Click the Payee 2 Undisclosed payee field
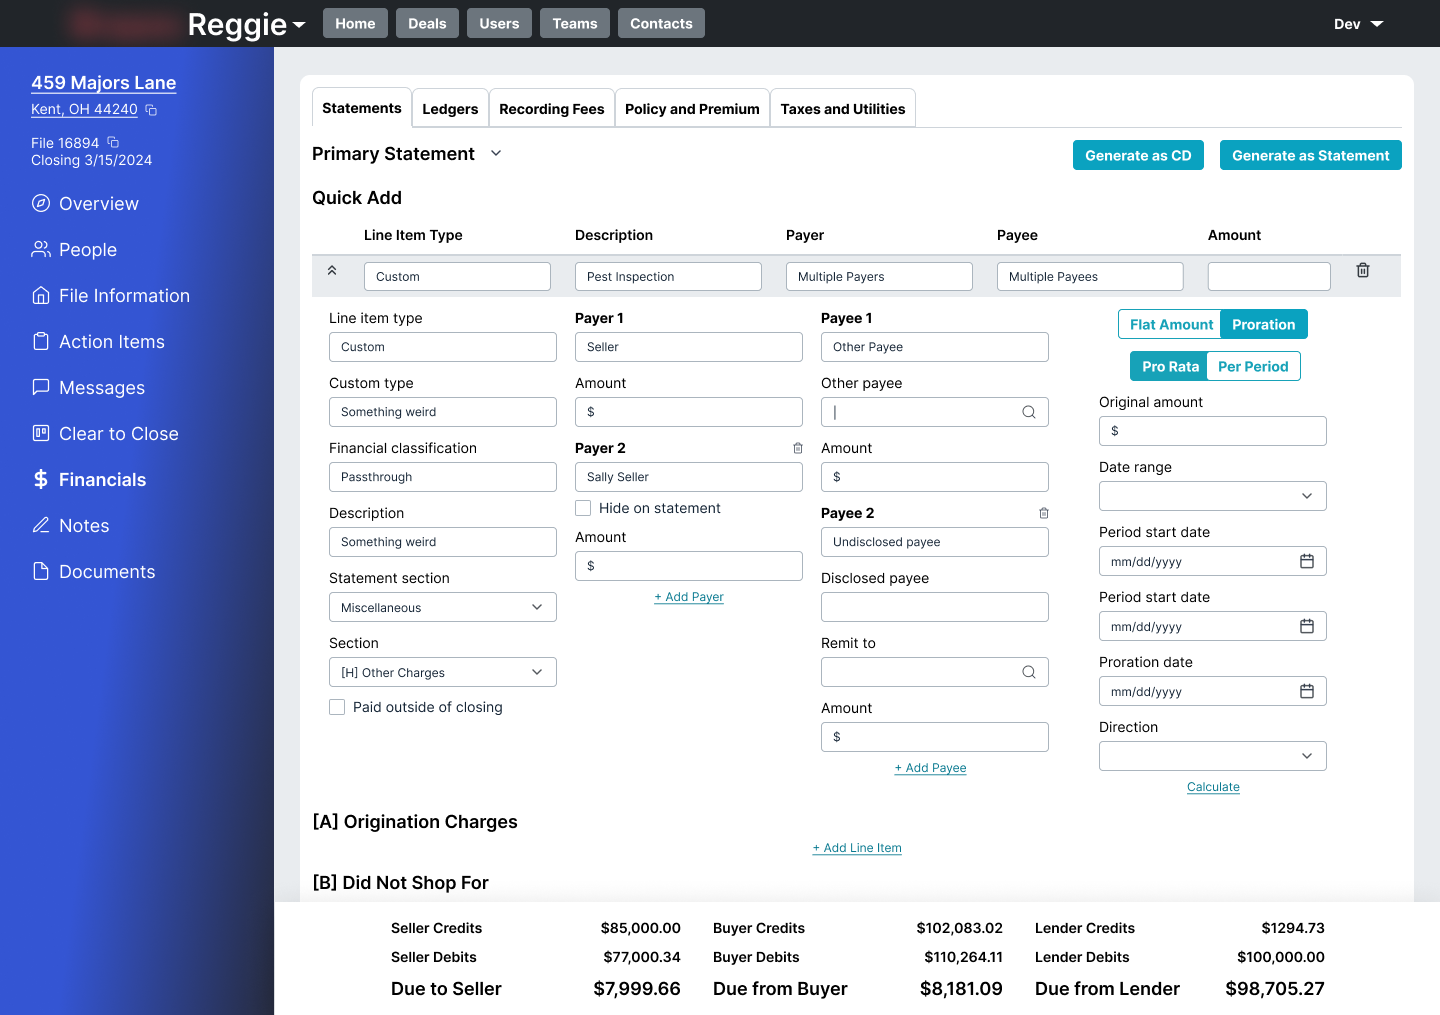The height and width of the screenshot is (1015, 1440). [x=935, y=542]
